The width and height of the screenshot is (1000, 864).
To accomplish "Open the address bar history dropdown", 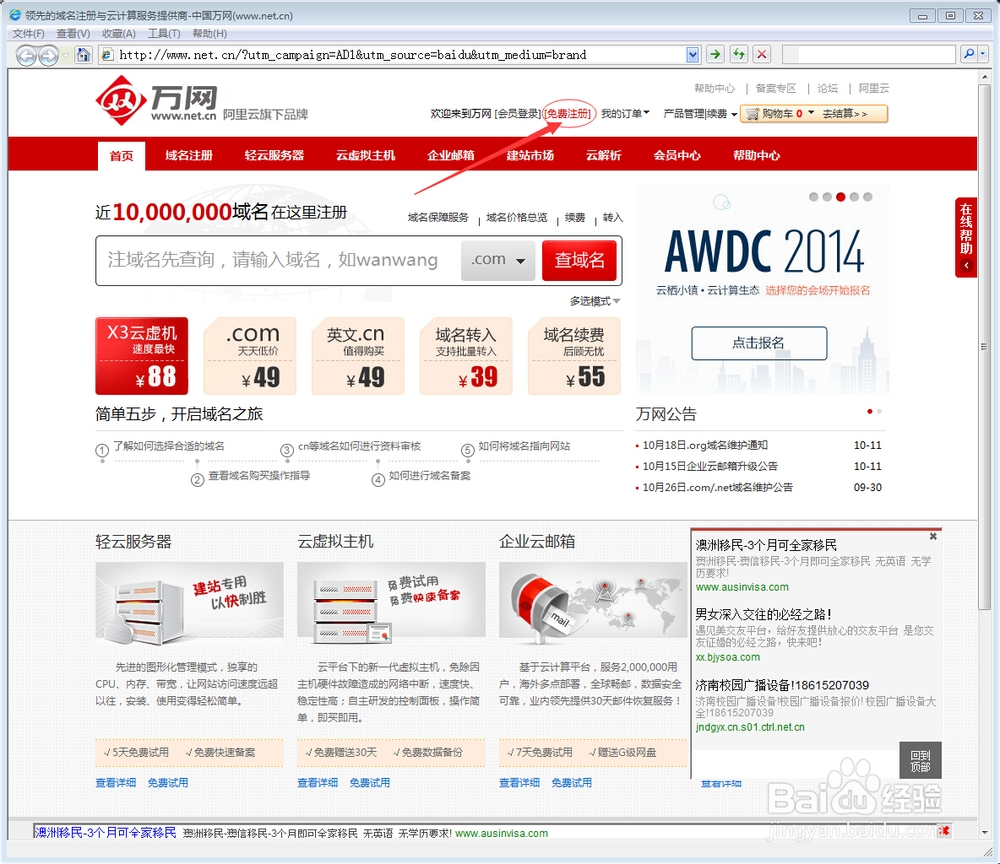I will tap(693, 55).
